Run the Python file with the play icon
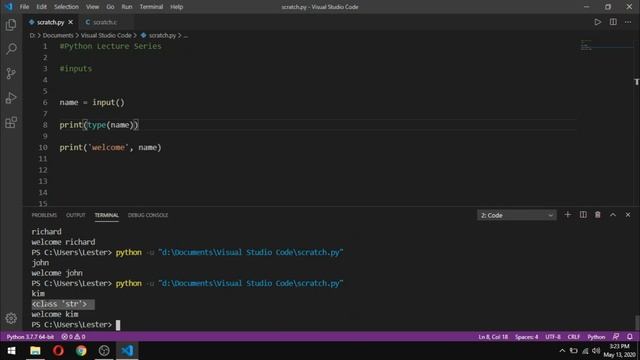Viewport: 640px width, 360px height. (x=597, y=22)
